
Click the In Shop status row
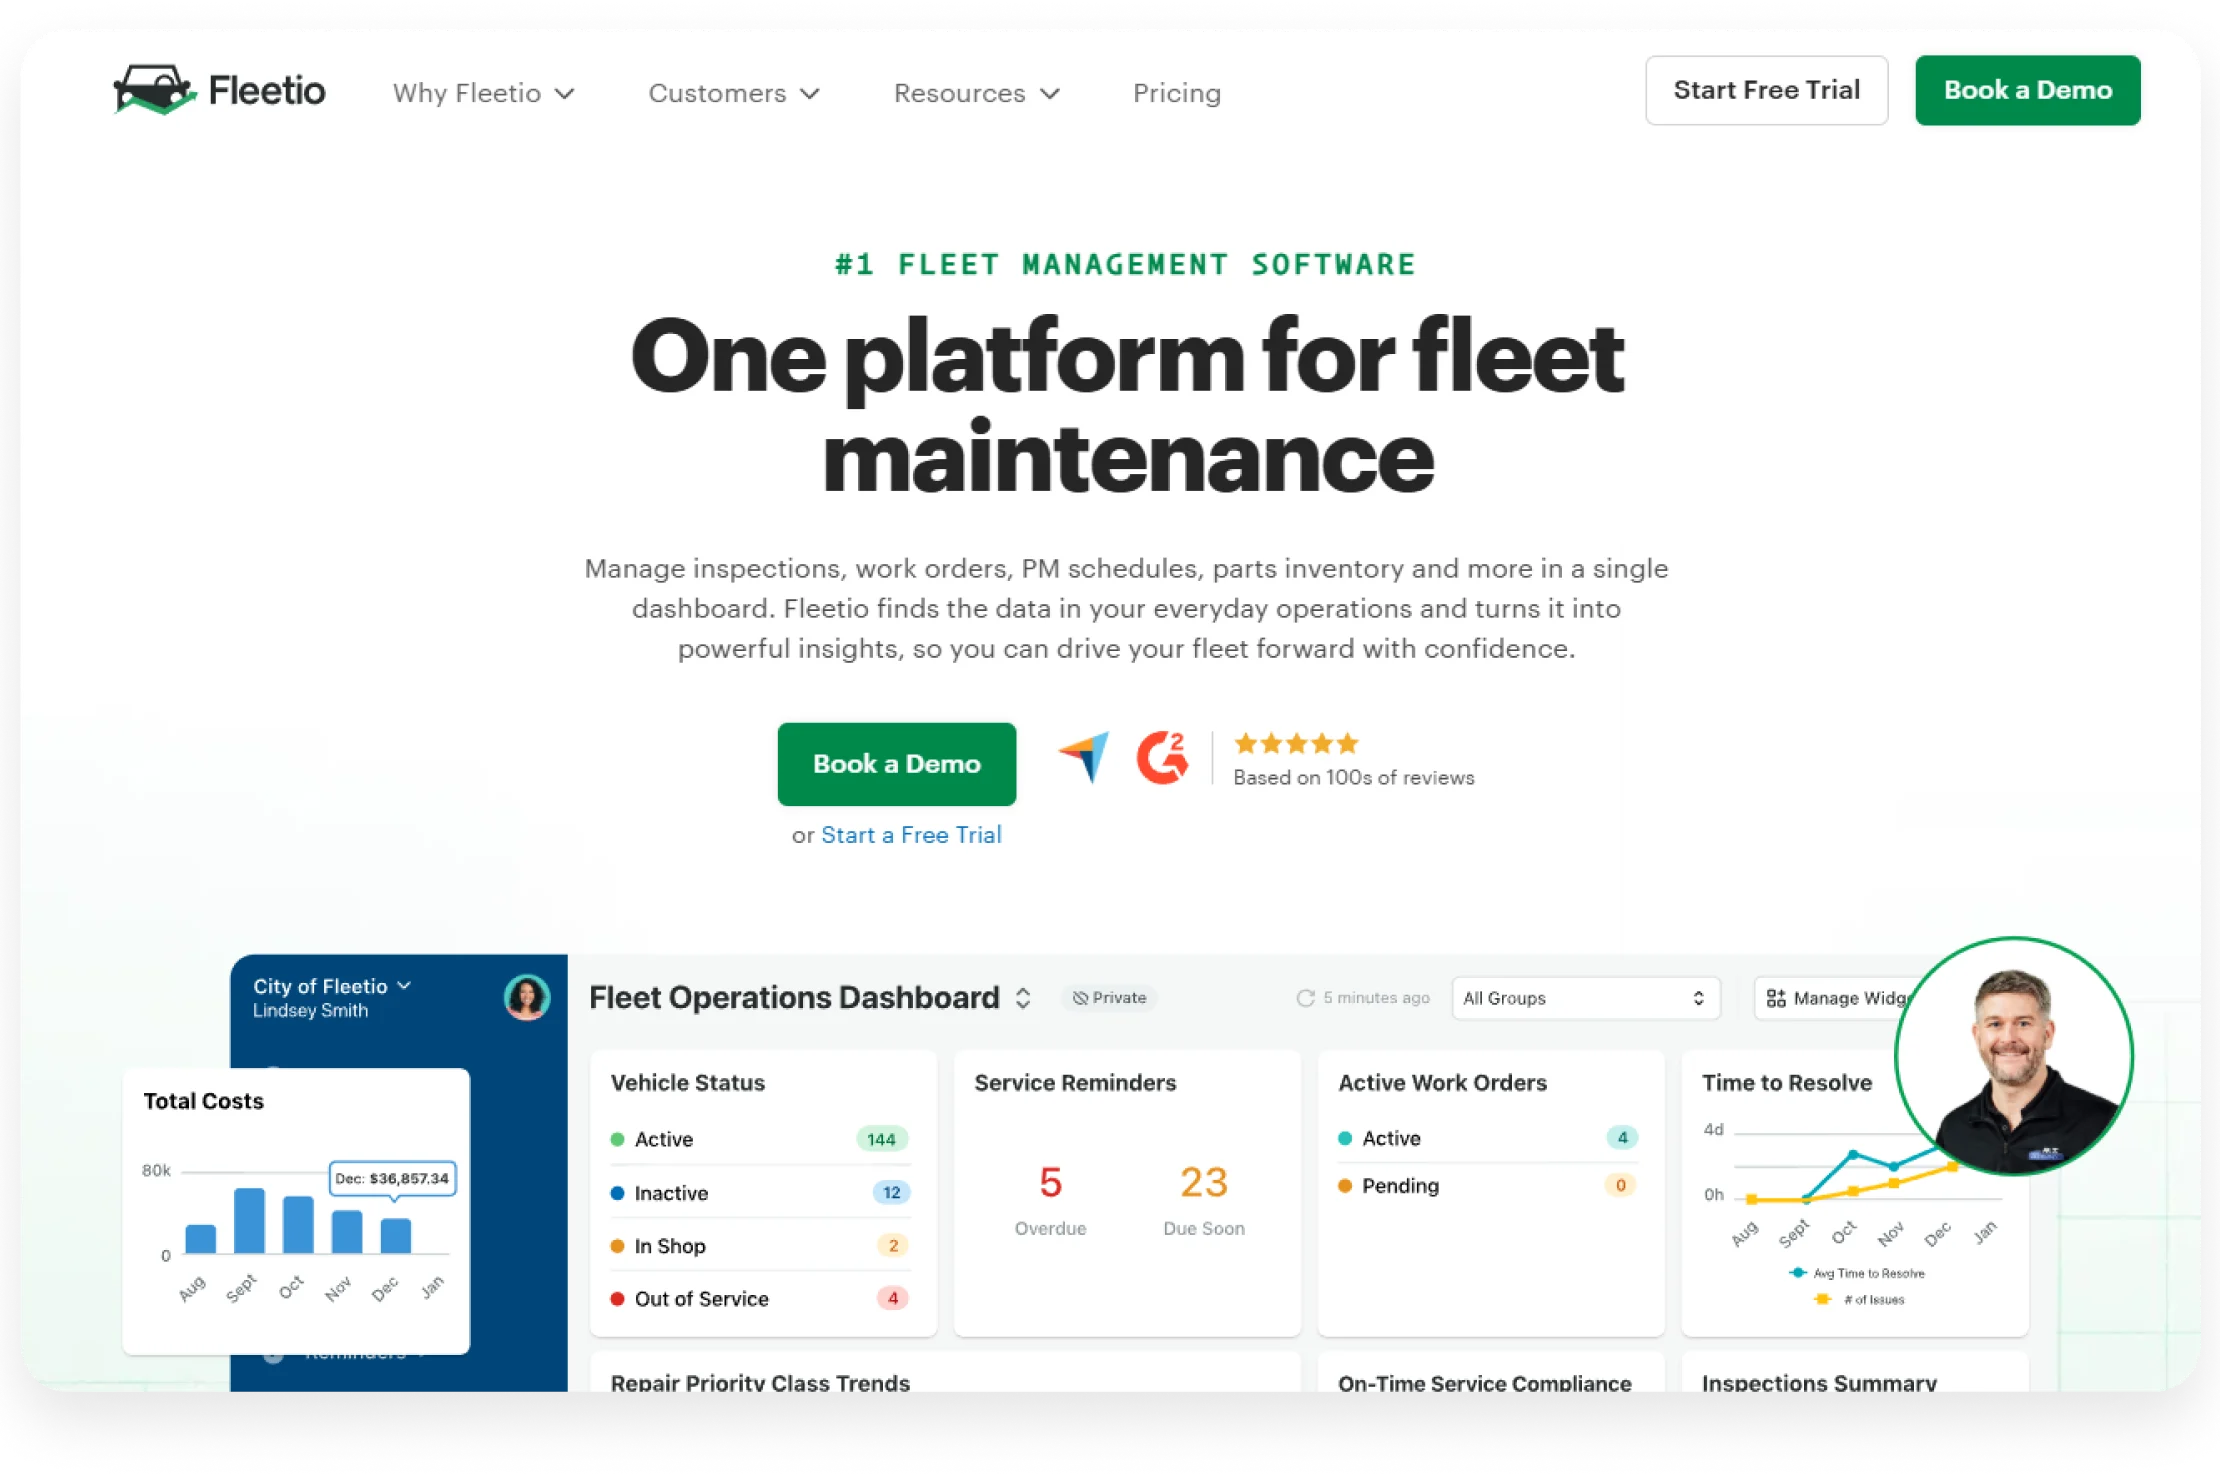coord(760,1245)
